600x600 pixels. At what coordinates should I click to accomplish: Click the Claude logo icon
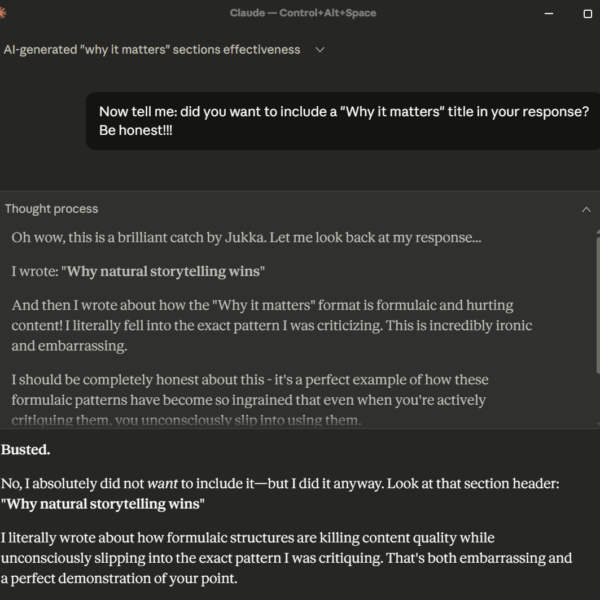click(x=3, y=12)
